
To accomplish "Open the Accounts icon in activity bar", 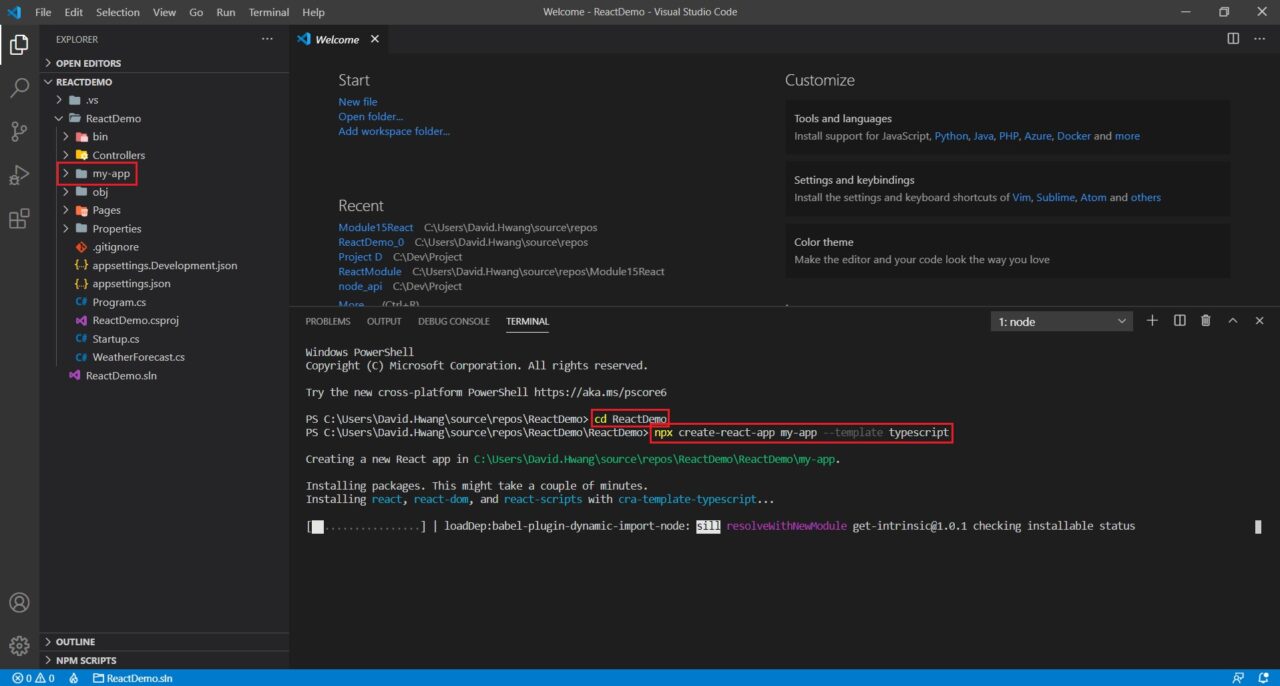I will [19, 603].
